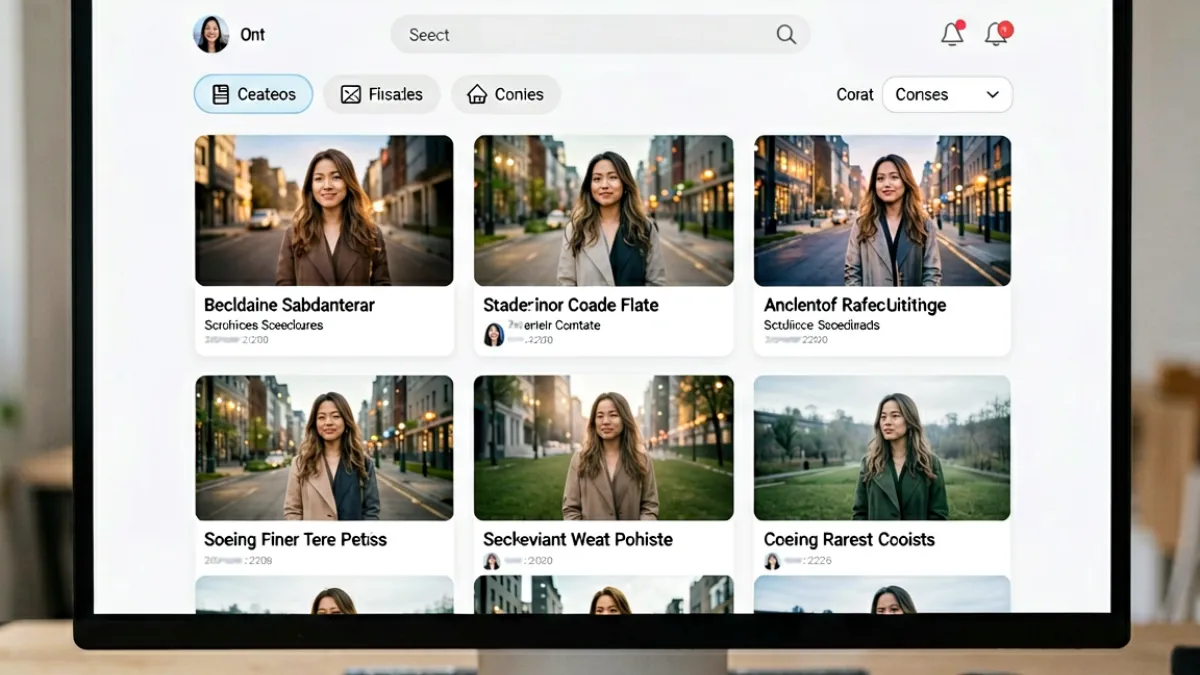Open the Staderinor Coade Flate card thumbnail
1200x675 pixels.
coord(603,211)
